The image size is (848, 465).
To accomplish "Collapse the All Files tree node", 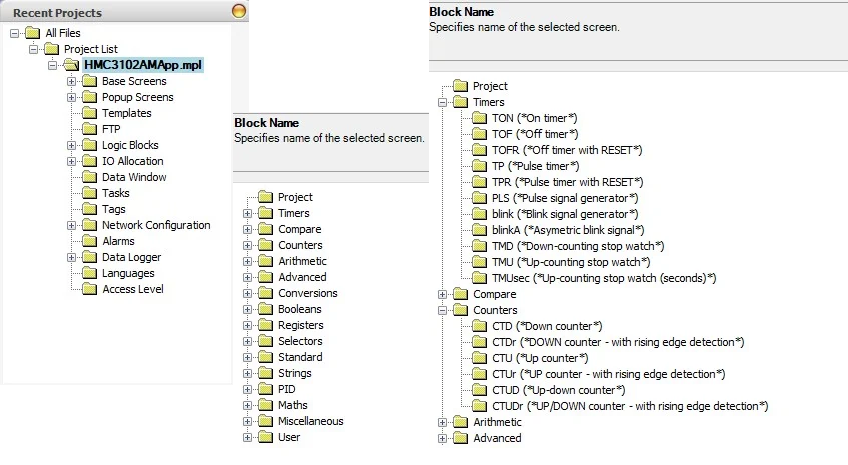I will tap(15, 34).
